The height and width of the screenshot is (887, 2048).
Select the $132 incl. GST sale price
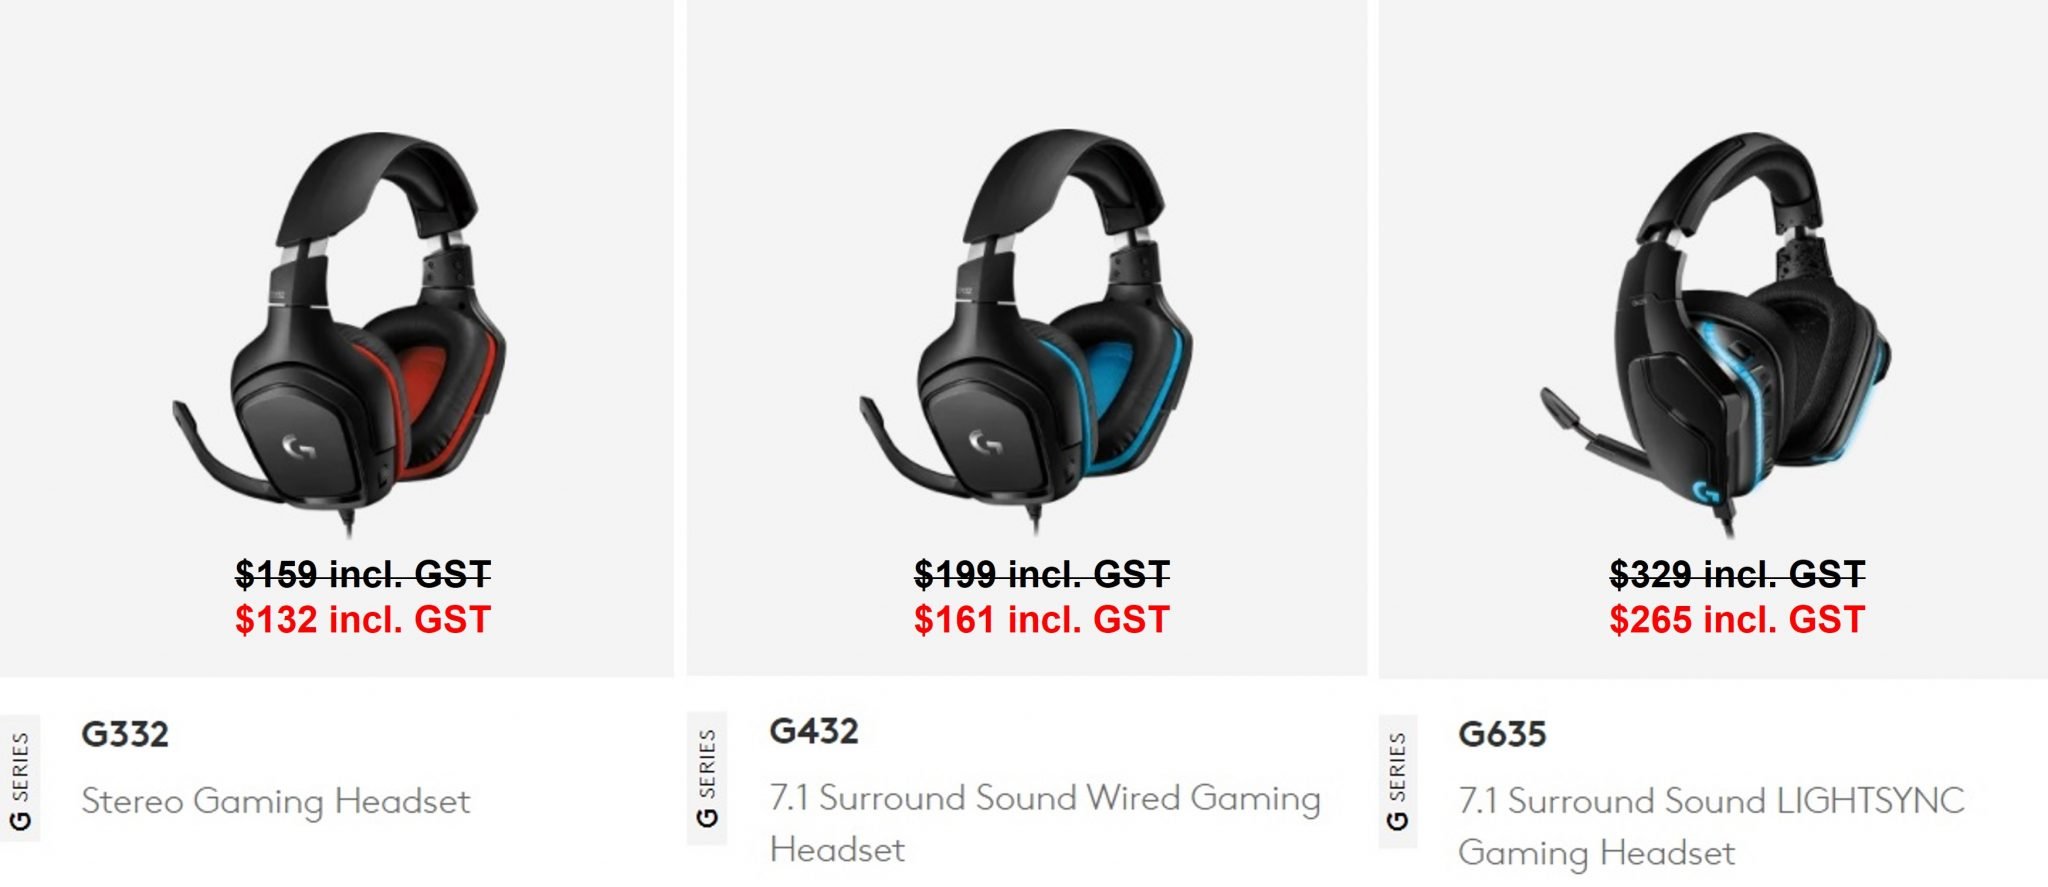363,620
